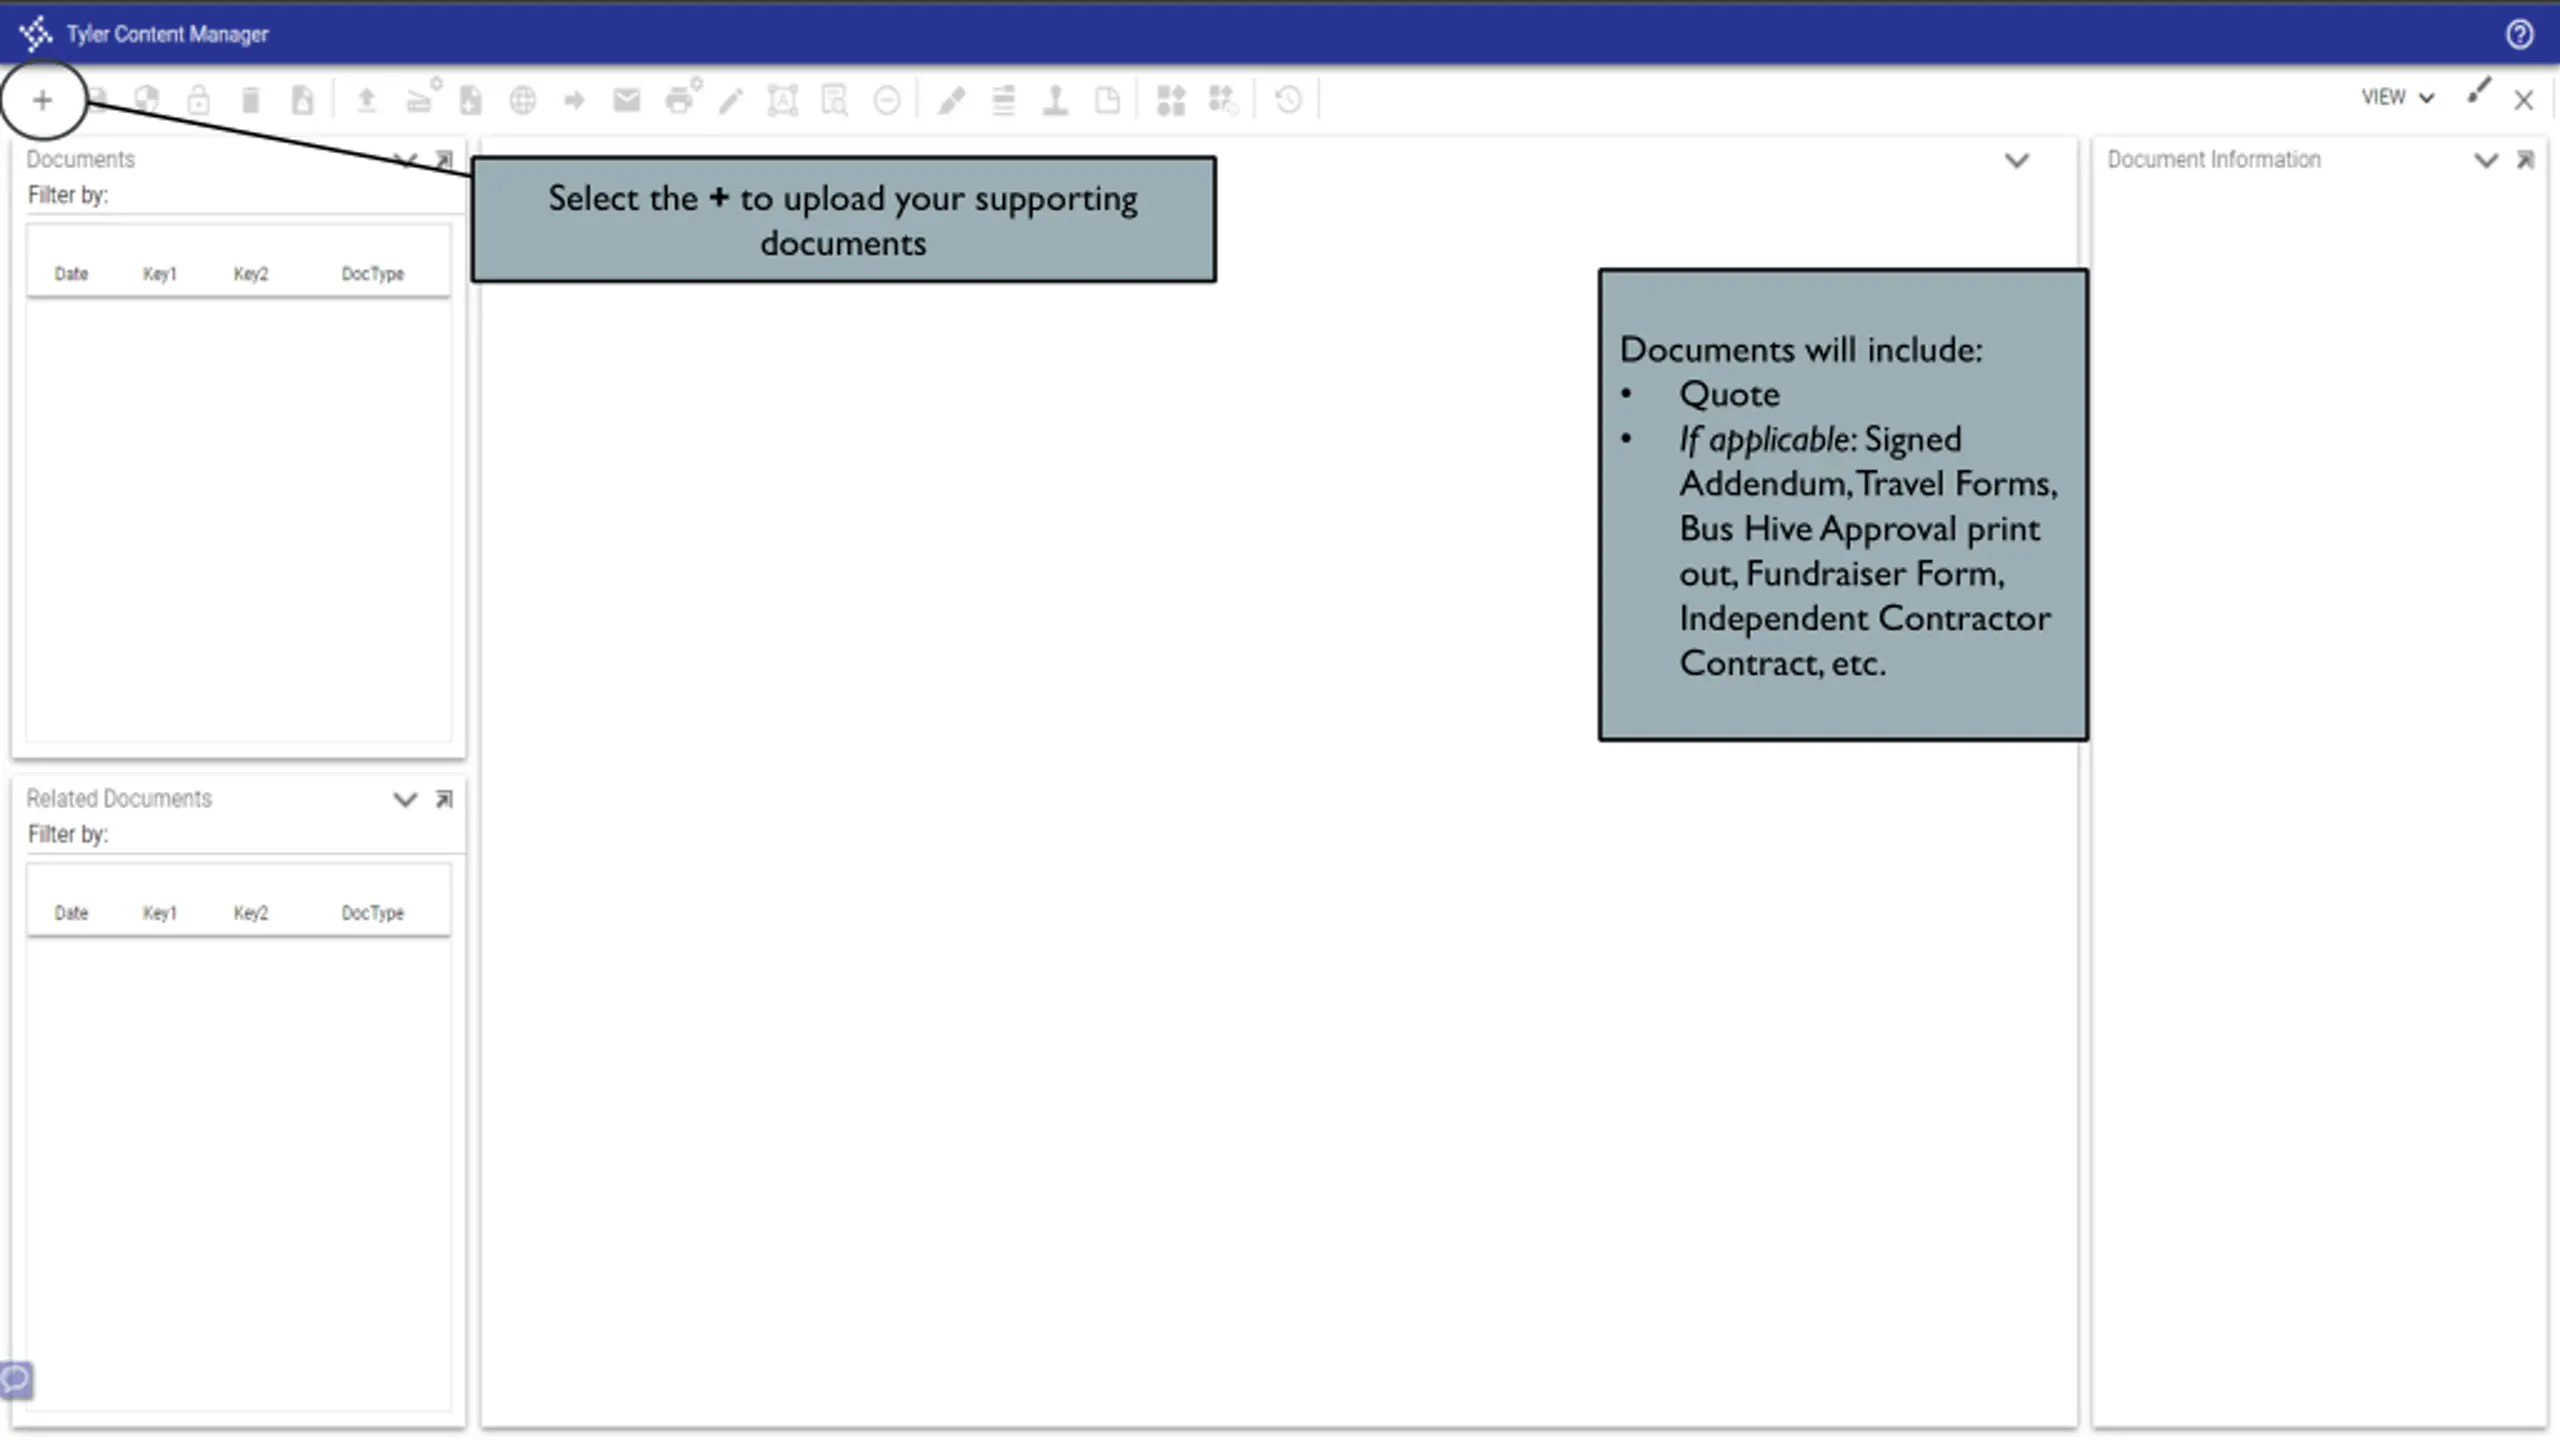Click the highlighter marker icon
Screen dimensions: 2560x1440
[x=951, y=100]
